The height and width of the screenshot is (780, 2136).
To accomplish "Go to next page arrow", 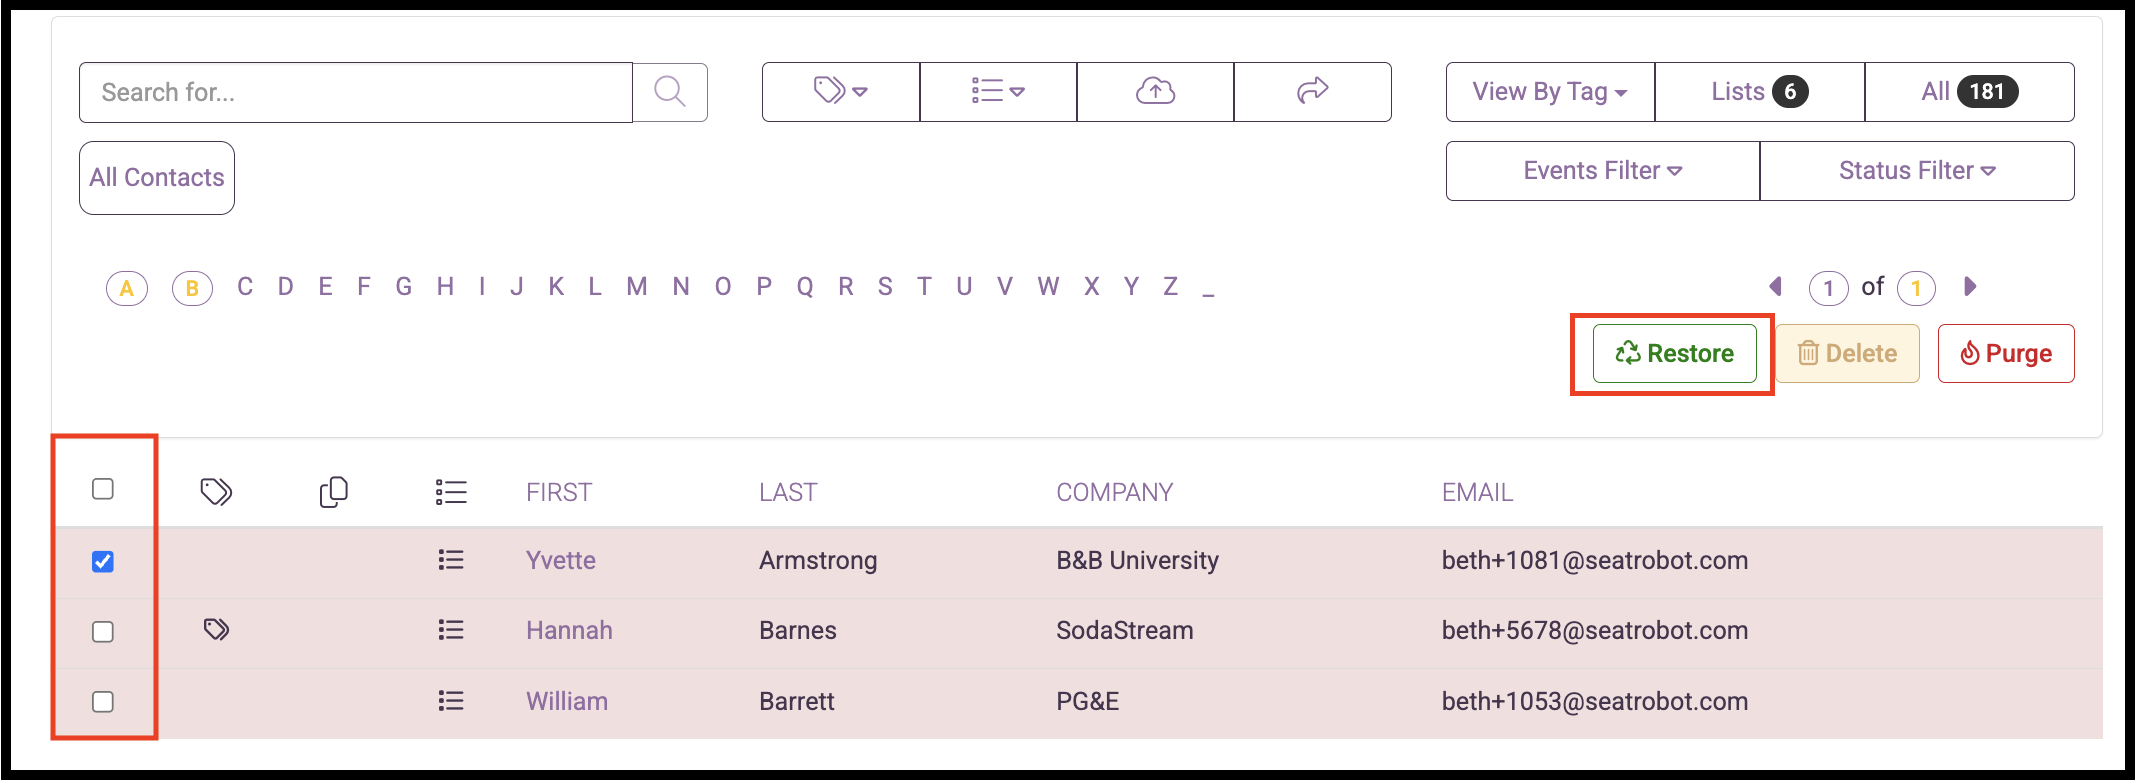I will click(1970, 287).
